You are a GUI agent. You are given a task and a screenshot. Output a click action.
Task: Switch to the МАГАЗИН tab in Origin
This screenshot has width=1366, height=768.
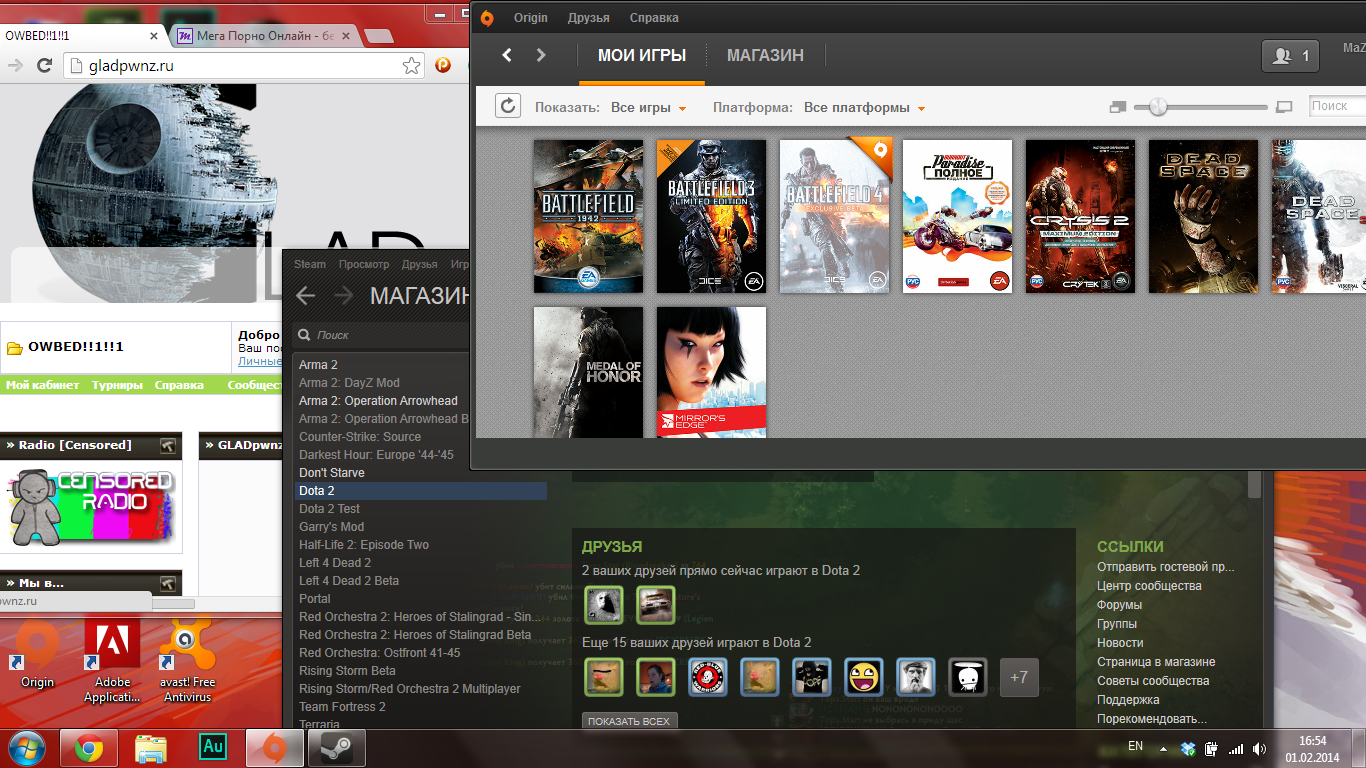765,55
